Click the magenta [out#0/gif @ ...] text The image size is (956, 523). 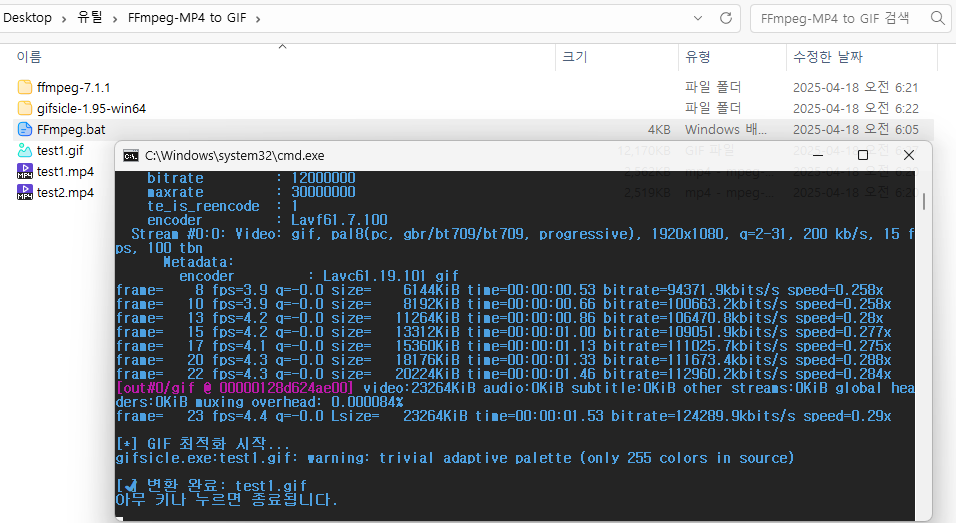[x=235, y=388]
